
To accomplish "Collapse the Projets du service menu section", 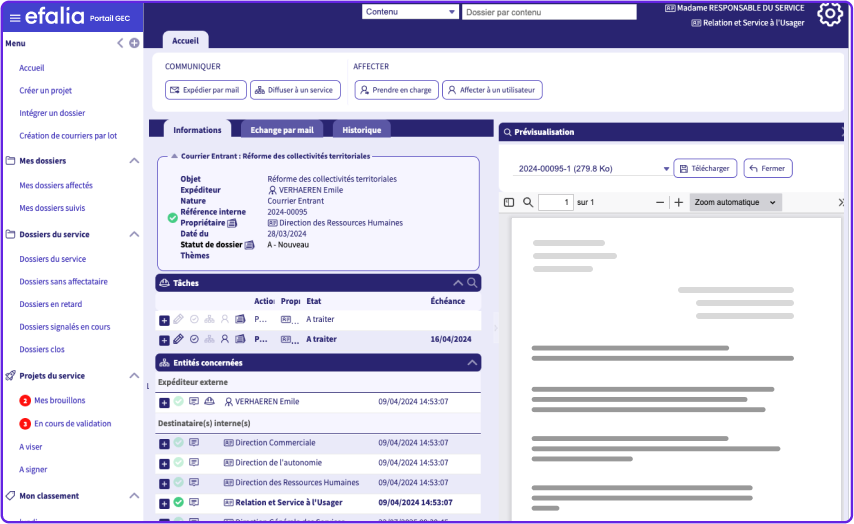I will pyautogui.click(x=134, y=376).
